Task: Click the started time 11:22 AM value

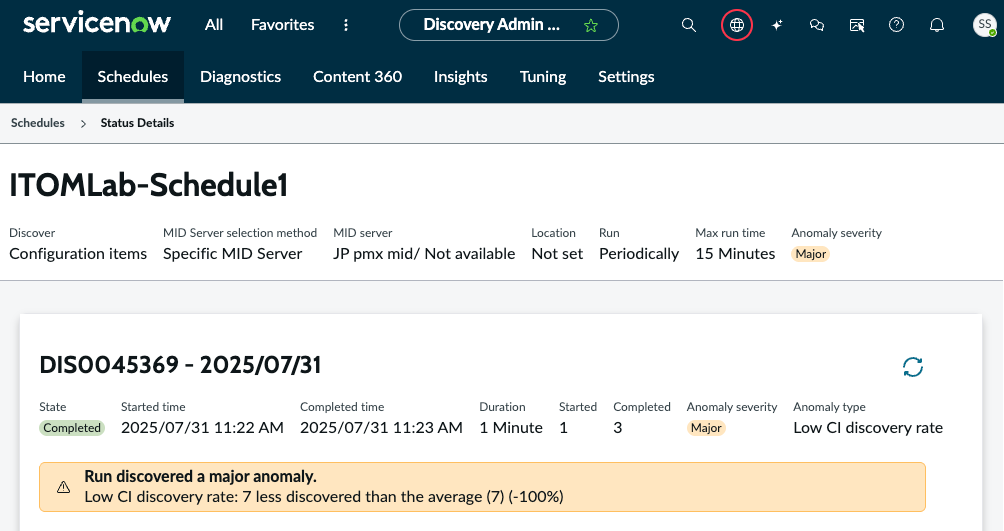Action: (x=202, y=428)
